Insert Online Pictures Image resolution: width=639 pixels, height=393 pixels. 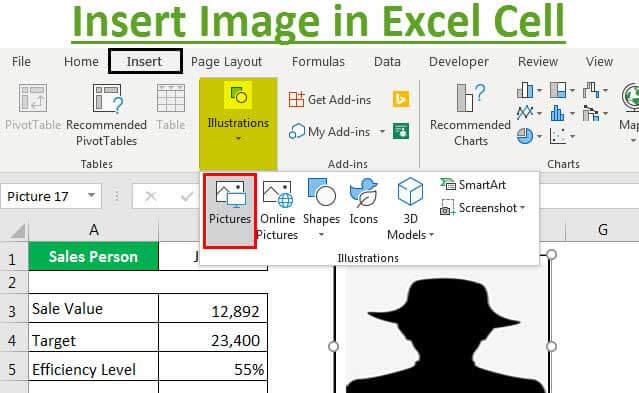[278, 210]
